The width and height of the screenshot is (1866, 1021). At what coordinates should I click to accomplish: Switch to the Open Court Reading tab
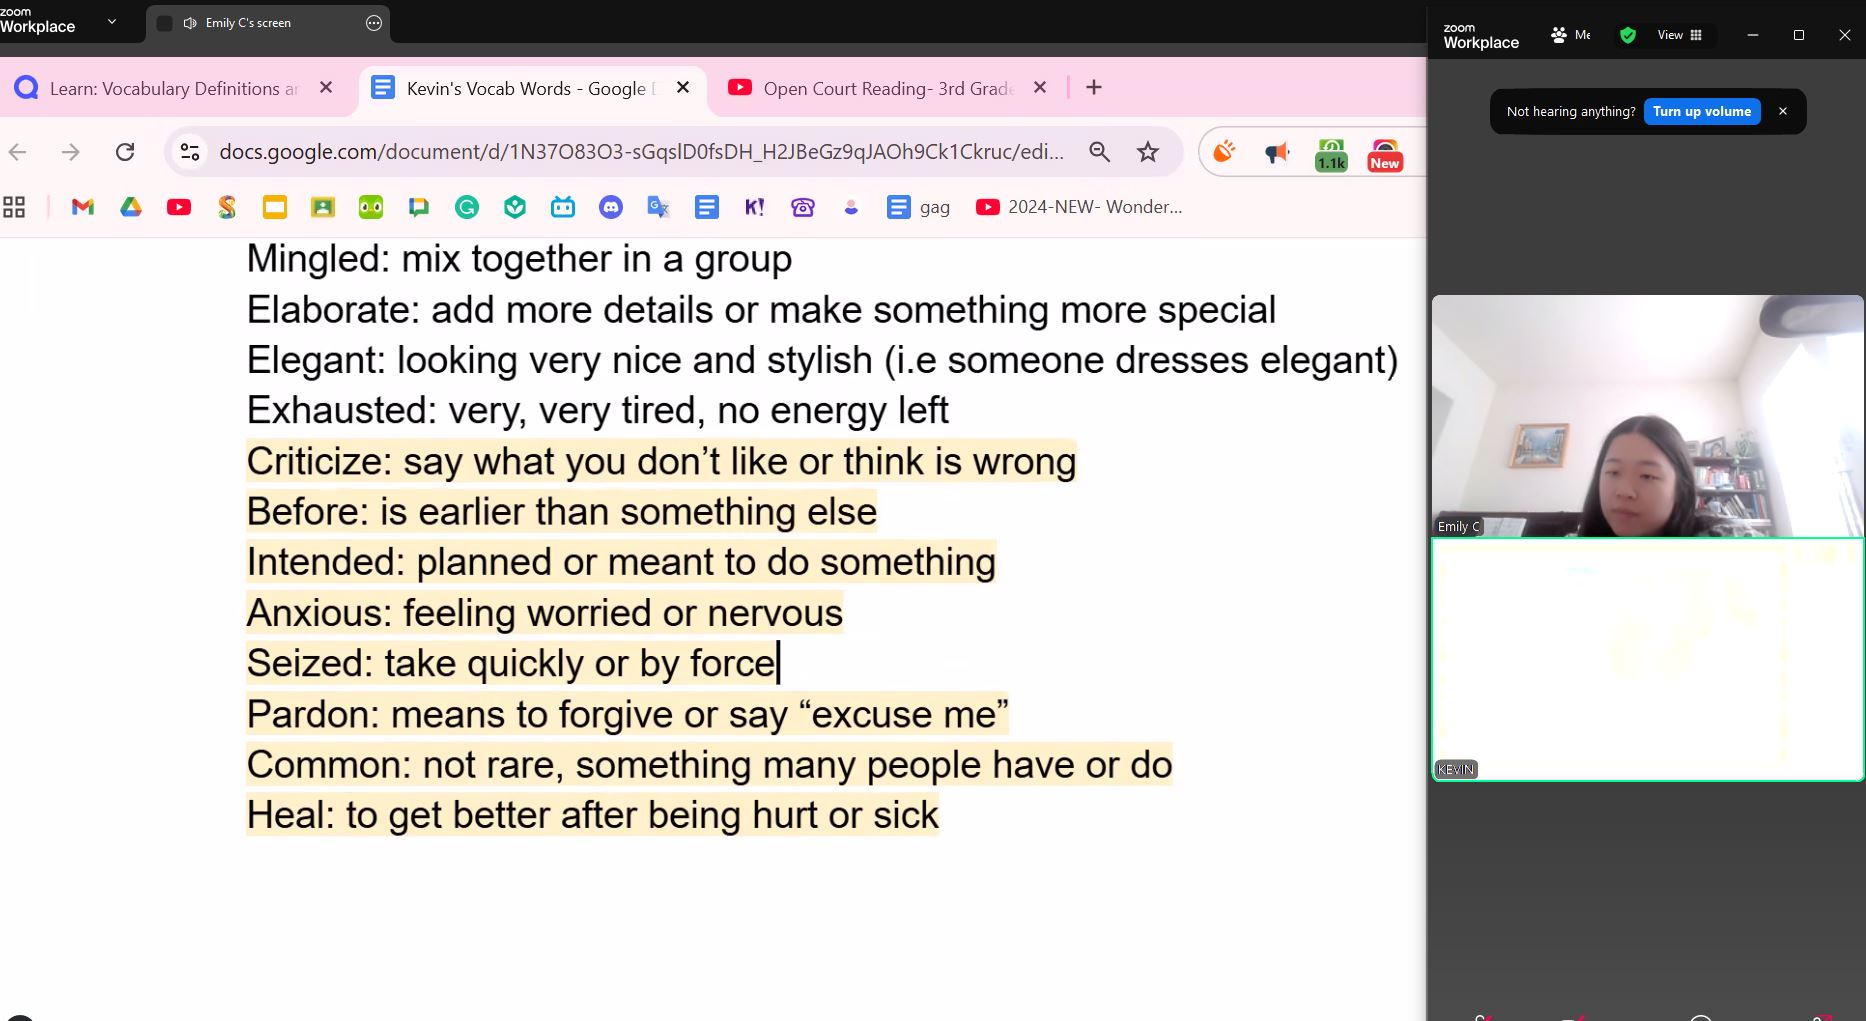887,88
